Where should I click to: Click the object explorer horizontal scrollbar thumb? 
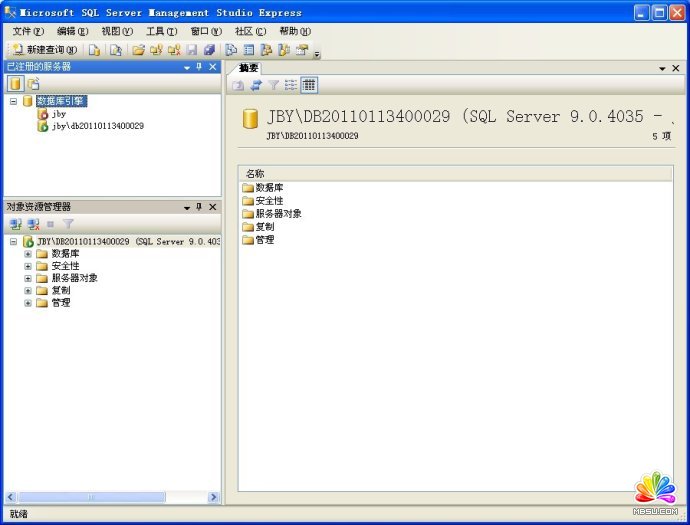tap(92, 497)
